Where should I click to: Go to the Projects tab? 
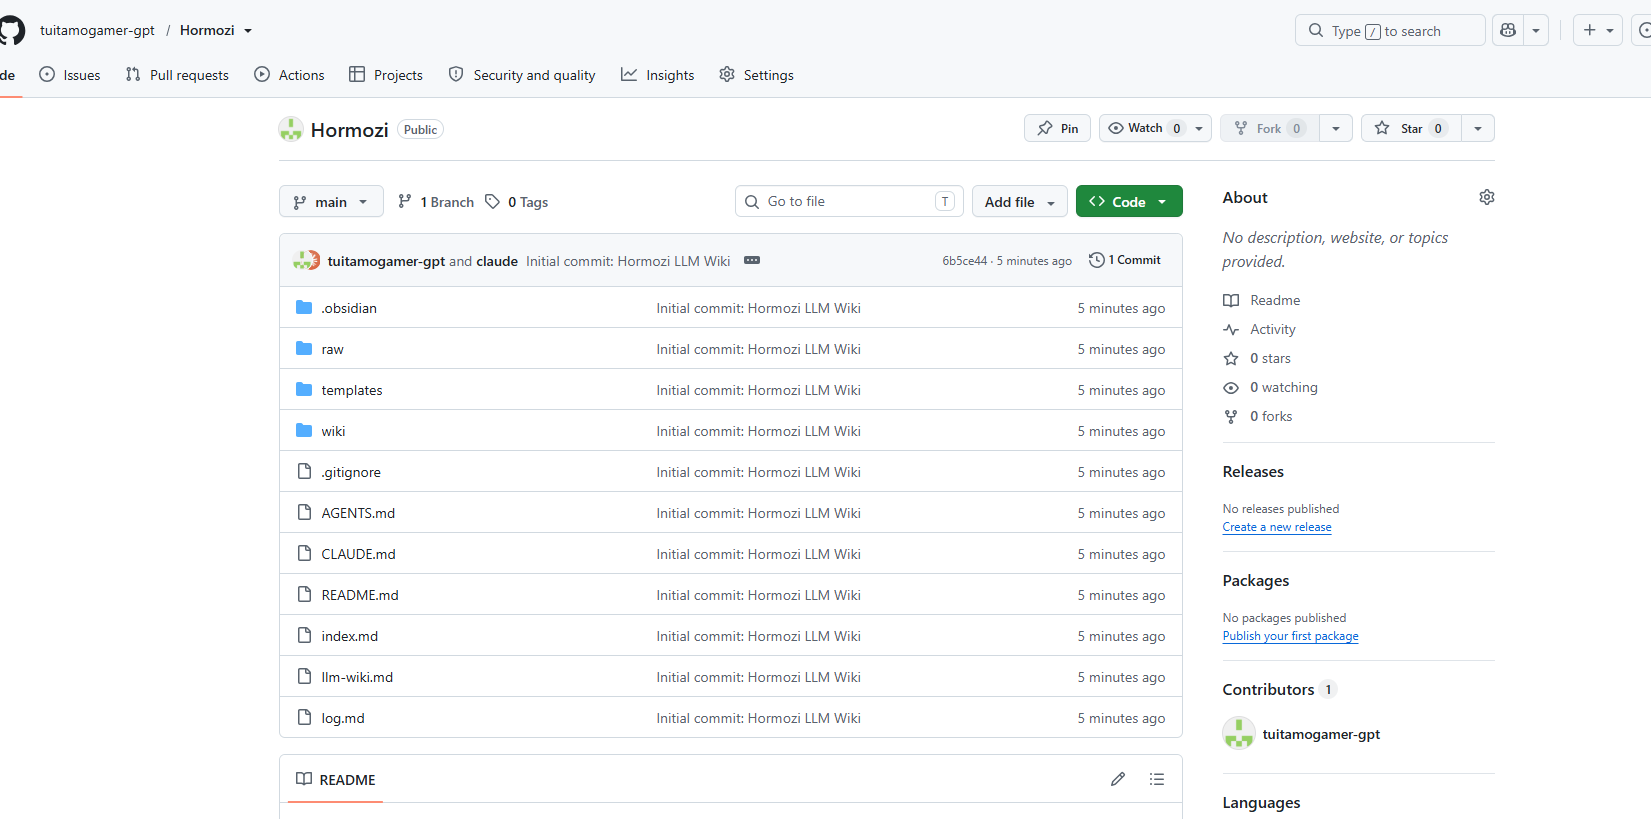coord(386,75)
